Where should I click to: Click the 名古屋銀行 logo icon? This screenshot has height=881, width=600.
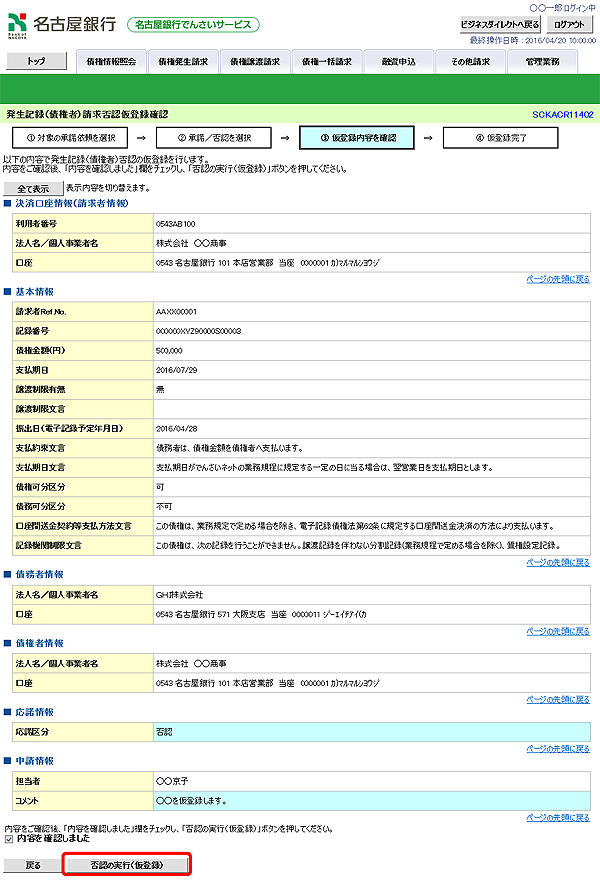tap(17, 25)
